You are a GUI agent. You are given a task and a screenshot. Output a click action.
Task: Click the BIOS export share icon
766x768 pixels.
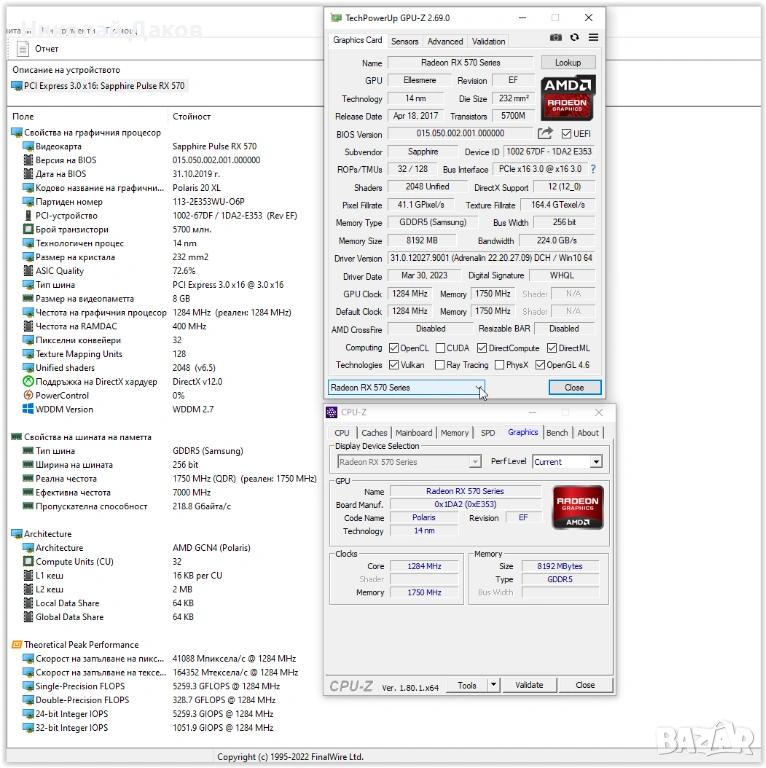[545, 133]
